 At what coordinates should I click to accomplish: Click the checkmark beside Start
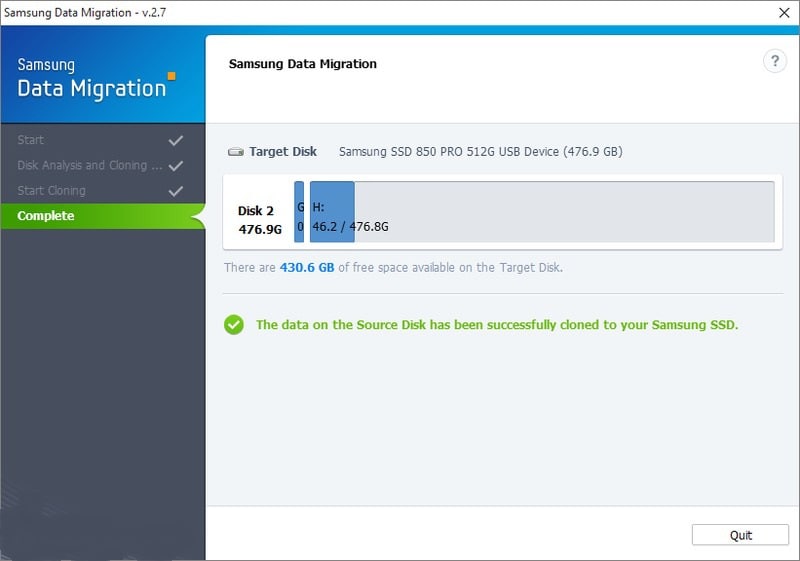[176, 140]
